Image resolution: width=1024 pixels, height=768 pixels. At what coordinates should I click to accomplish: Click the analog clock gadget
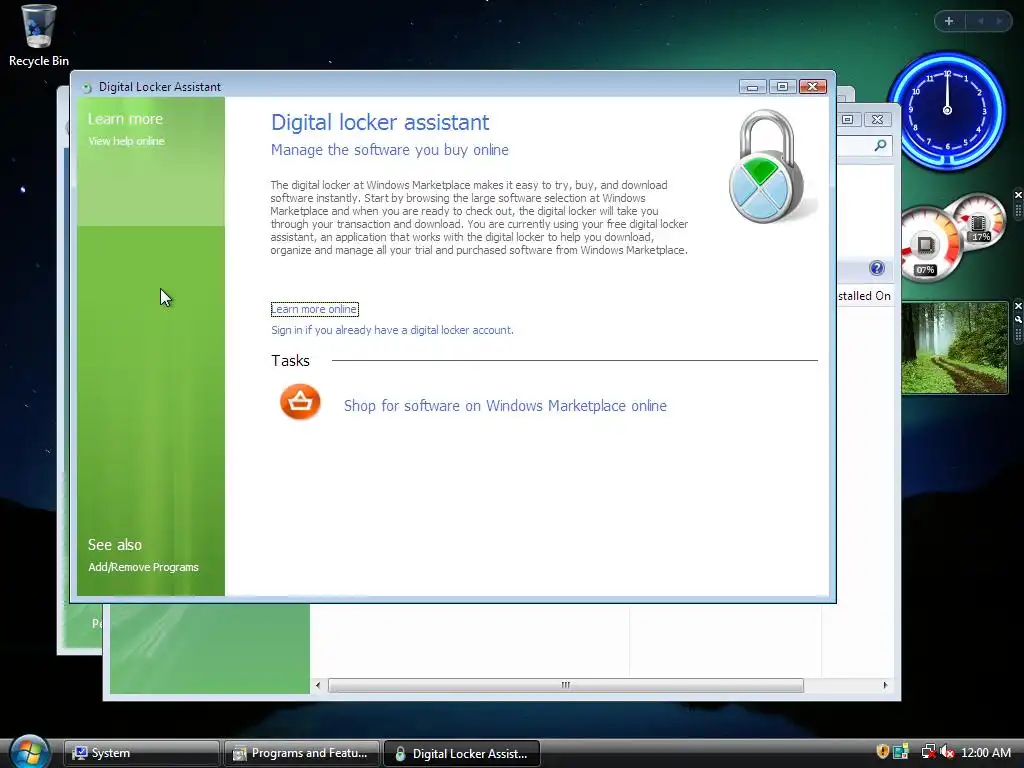(x=947, y=110)
